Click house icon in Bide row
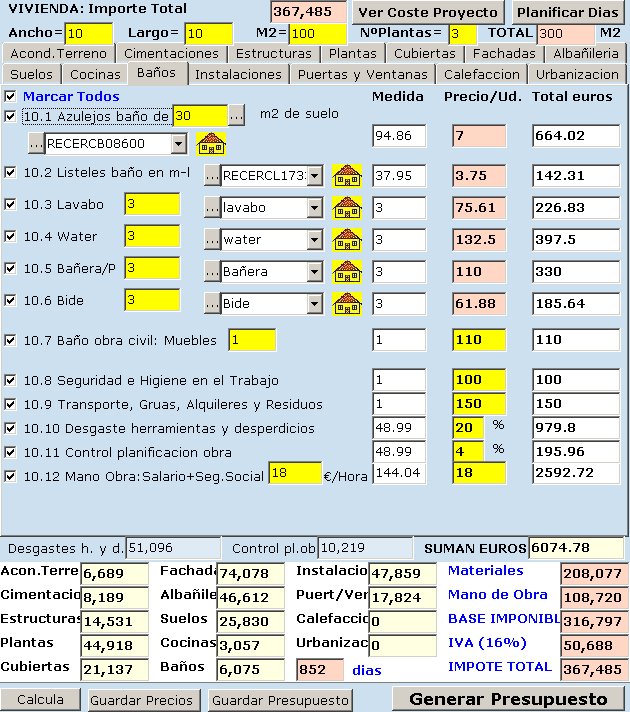Screen dimensions: 630x712 [x=347, y=303]
